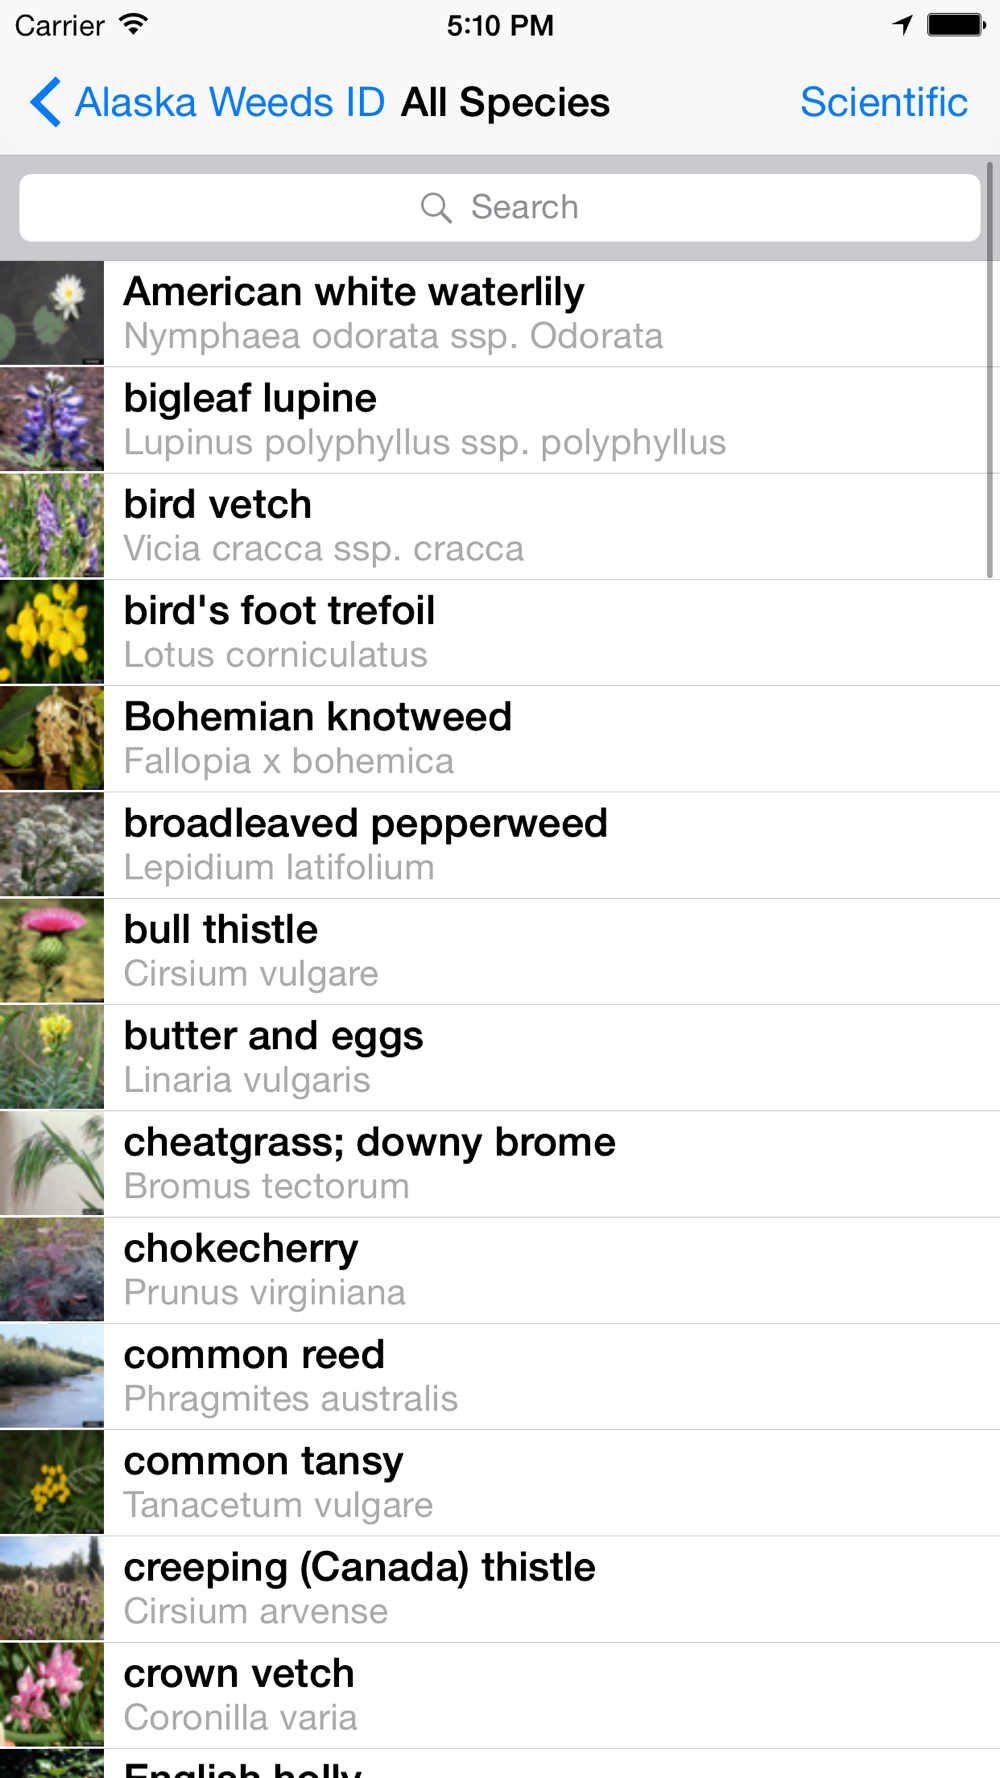
Task: Open American white waterlily thumbnail
Action: click(52, 313)
